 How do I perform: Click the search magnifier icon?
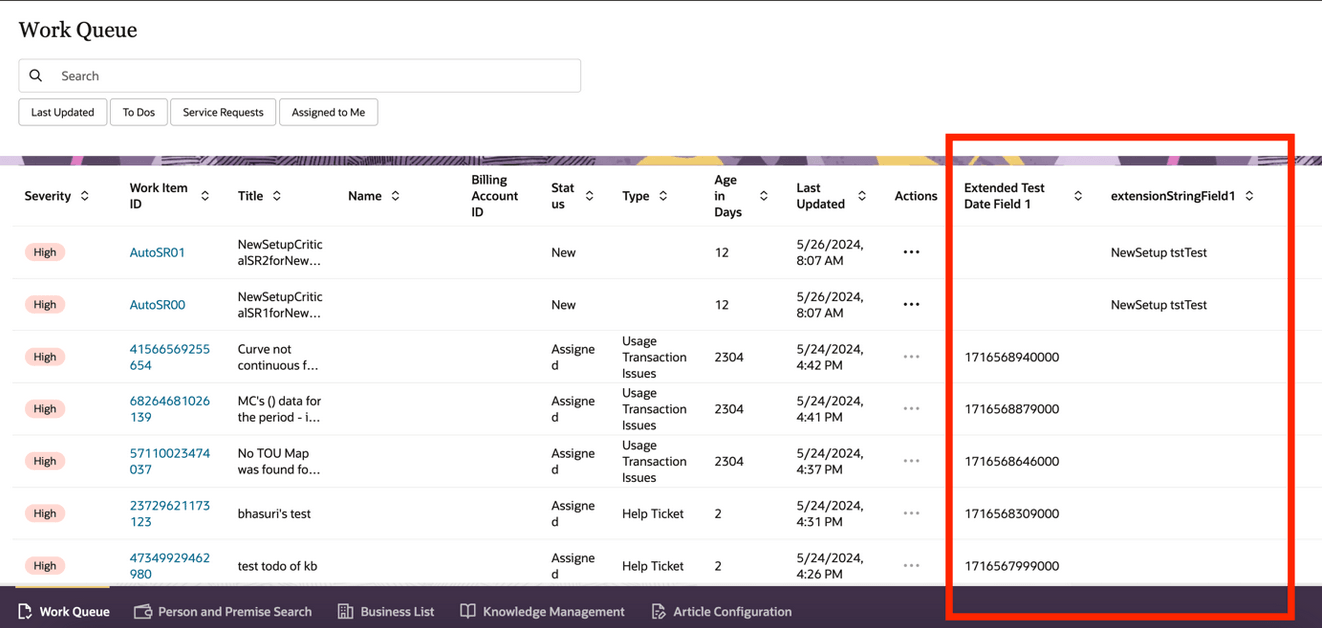36,75
